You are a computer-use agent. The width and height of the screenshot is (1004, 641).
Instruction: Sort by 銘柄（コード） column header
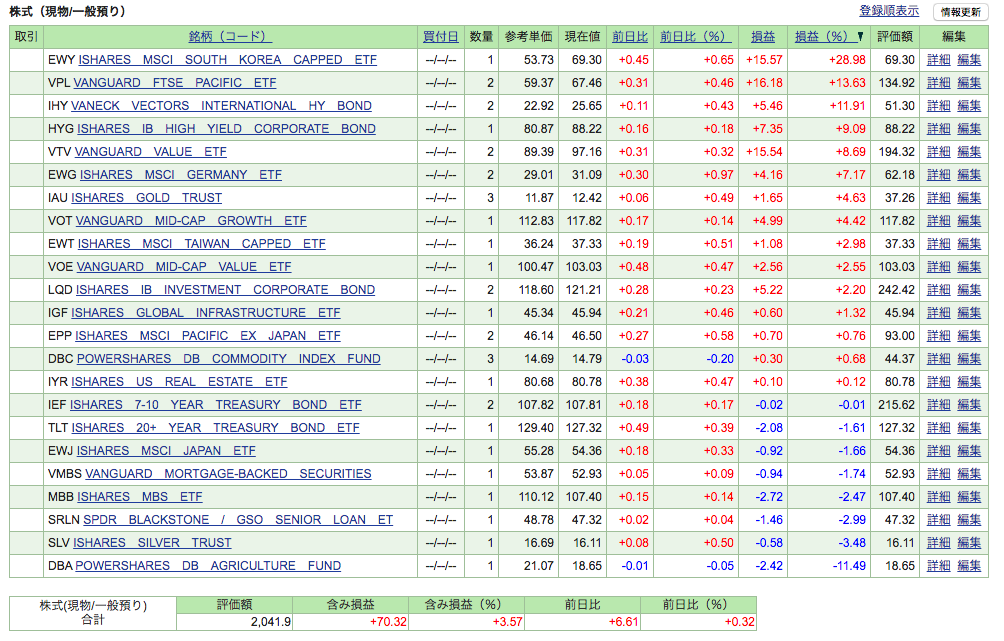[231, 37]
